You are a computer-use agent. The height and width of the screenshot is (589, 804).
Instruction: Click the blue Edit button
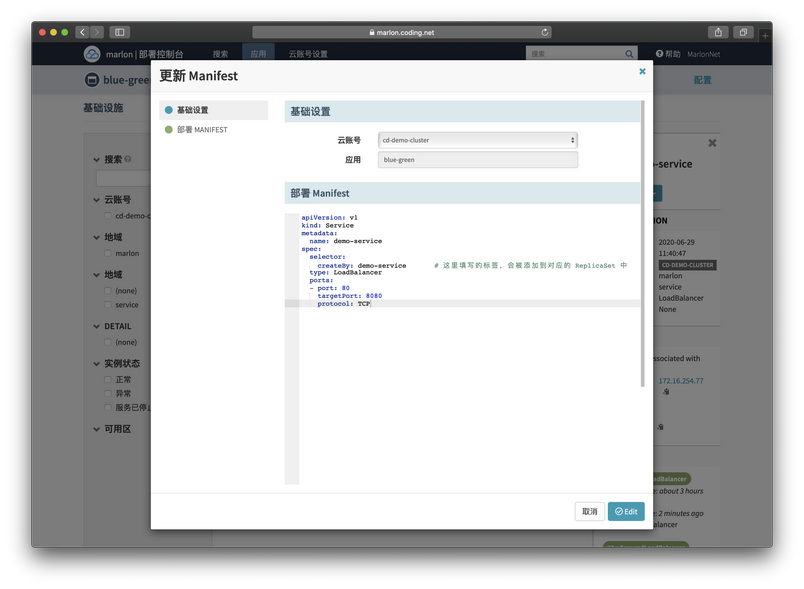[626, 511]
